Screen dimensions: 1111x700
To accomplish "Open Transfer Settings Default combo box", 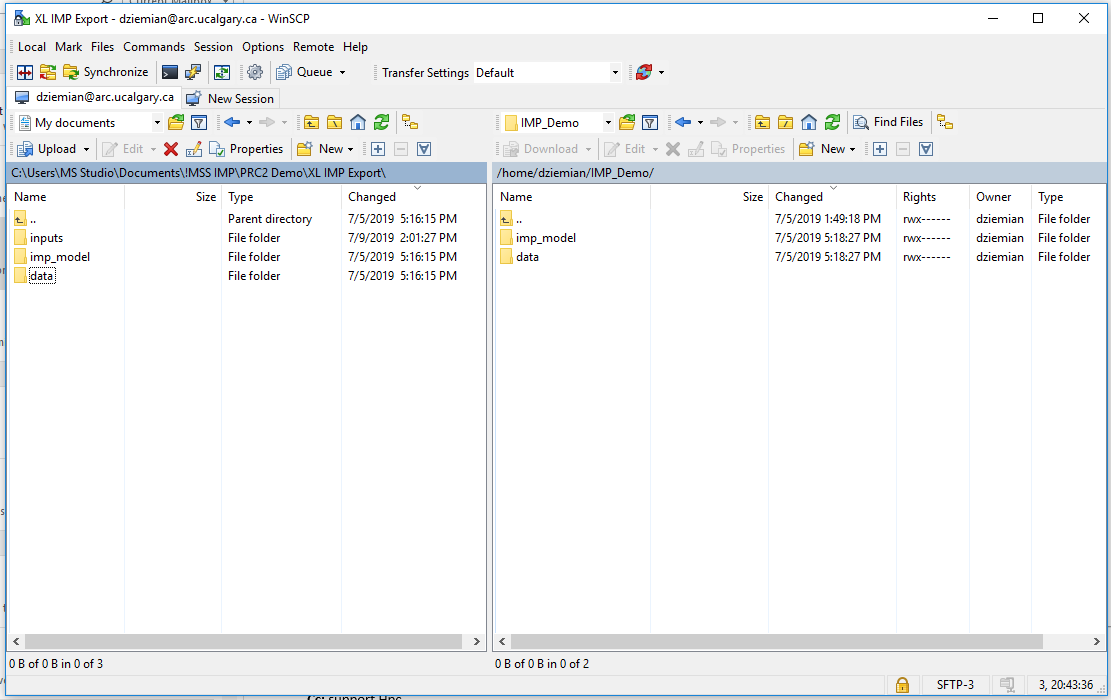I will 548,72.
